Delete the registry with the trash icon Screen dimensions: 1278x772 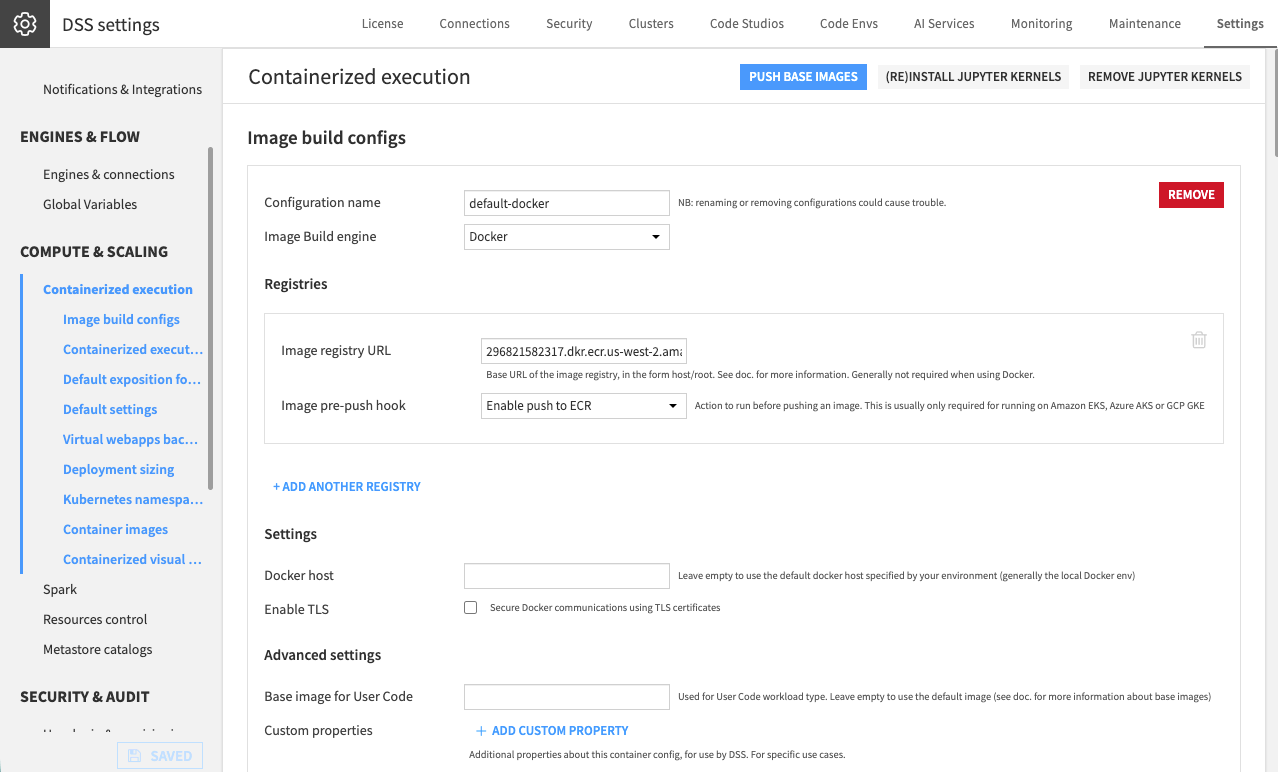coord(1199,340)
